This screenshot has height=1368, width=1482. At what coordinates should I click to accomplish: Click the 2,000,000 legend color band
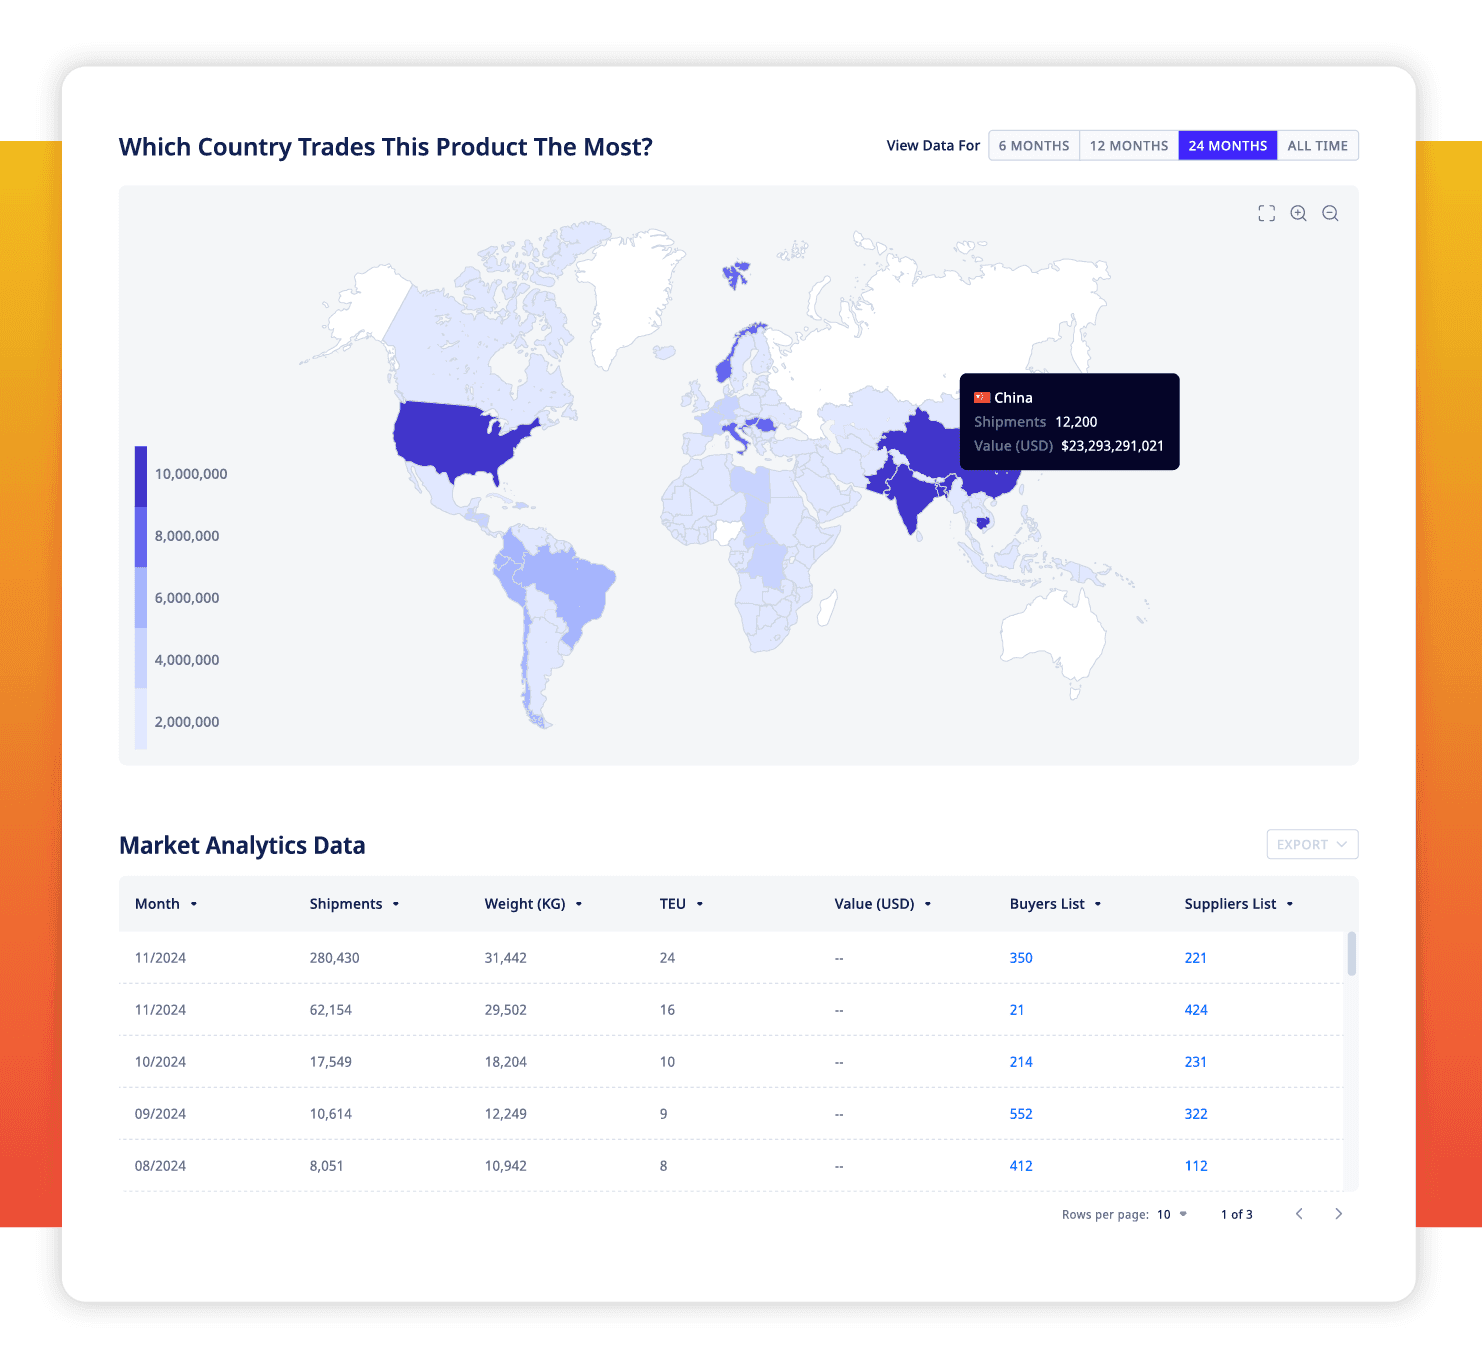click(x=141, y=718)
